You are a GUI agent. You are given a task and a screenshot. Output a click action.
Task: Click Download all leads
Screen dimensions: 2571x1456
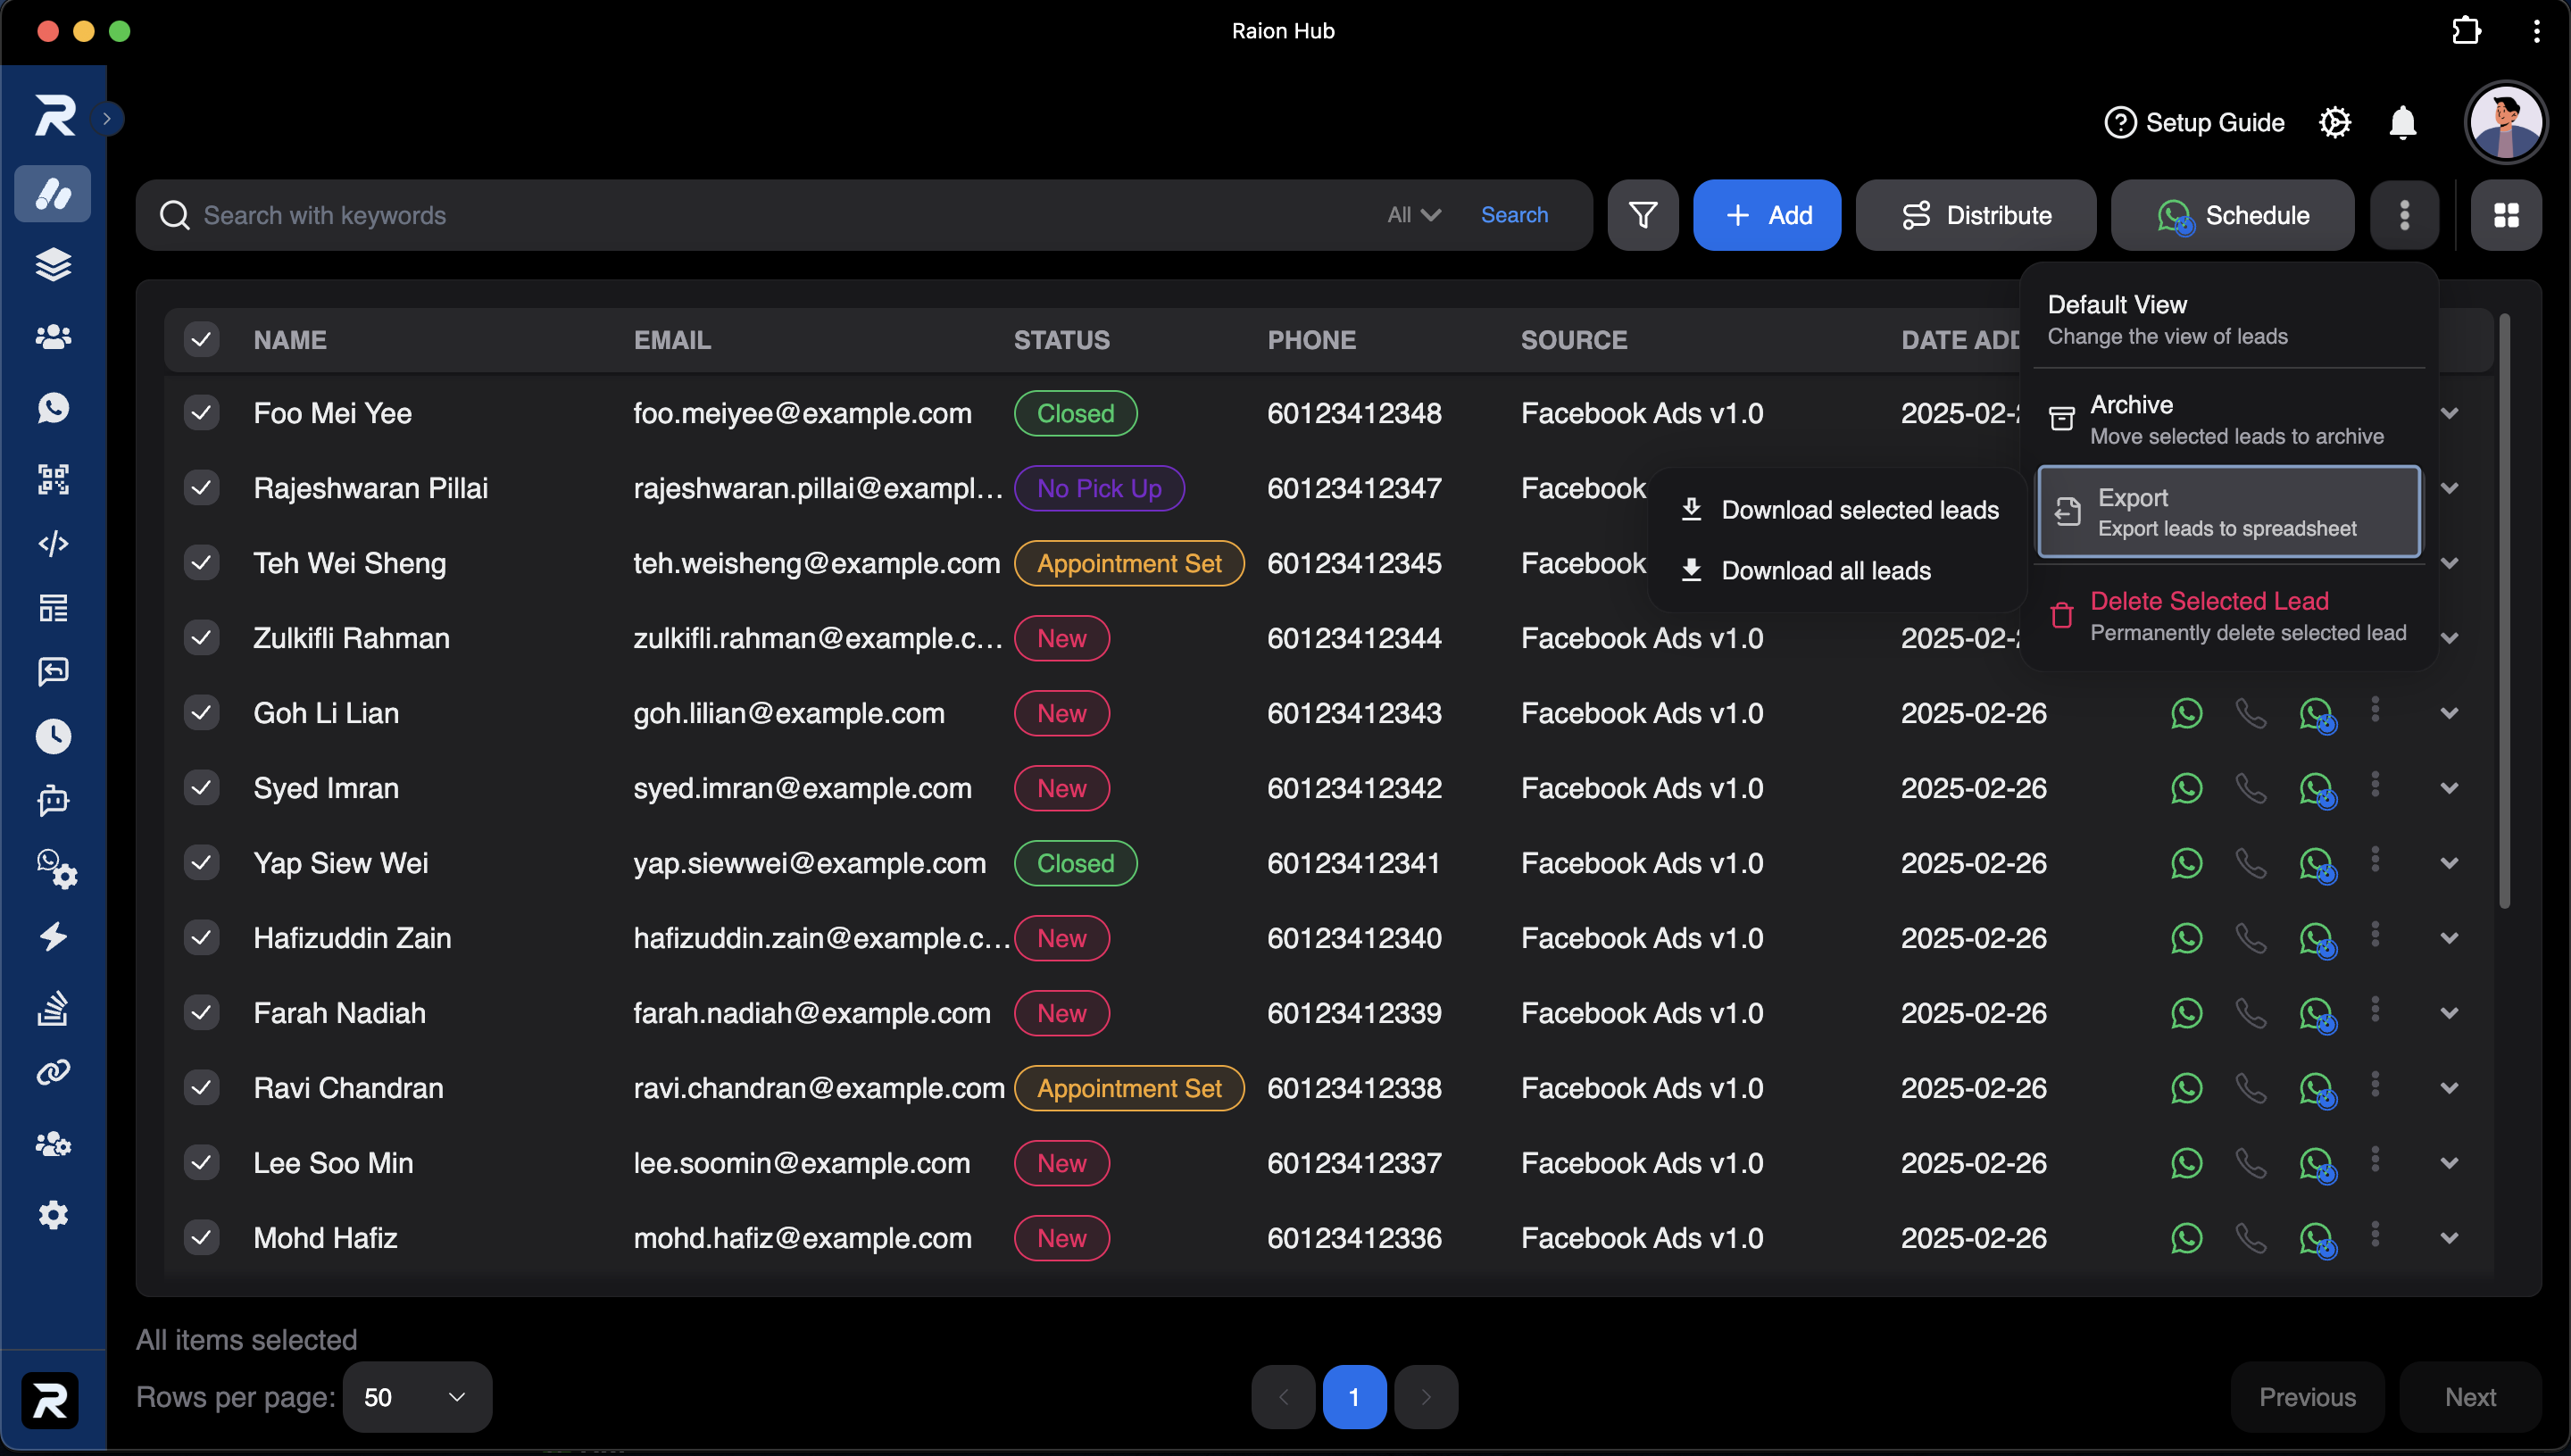[x=1838, y=571]
